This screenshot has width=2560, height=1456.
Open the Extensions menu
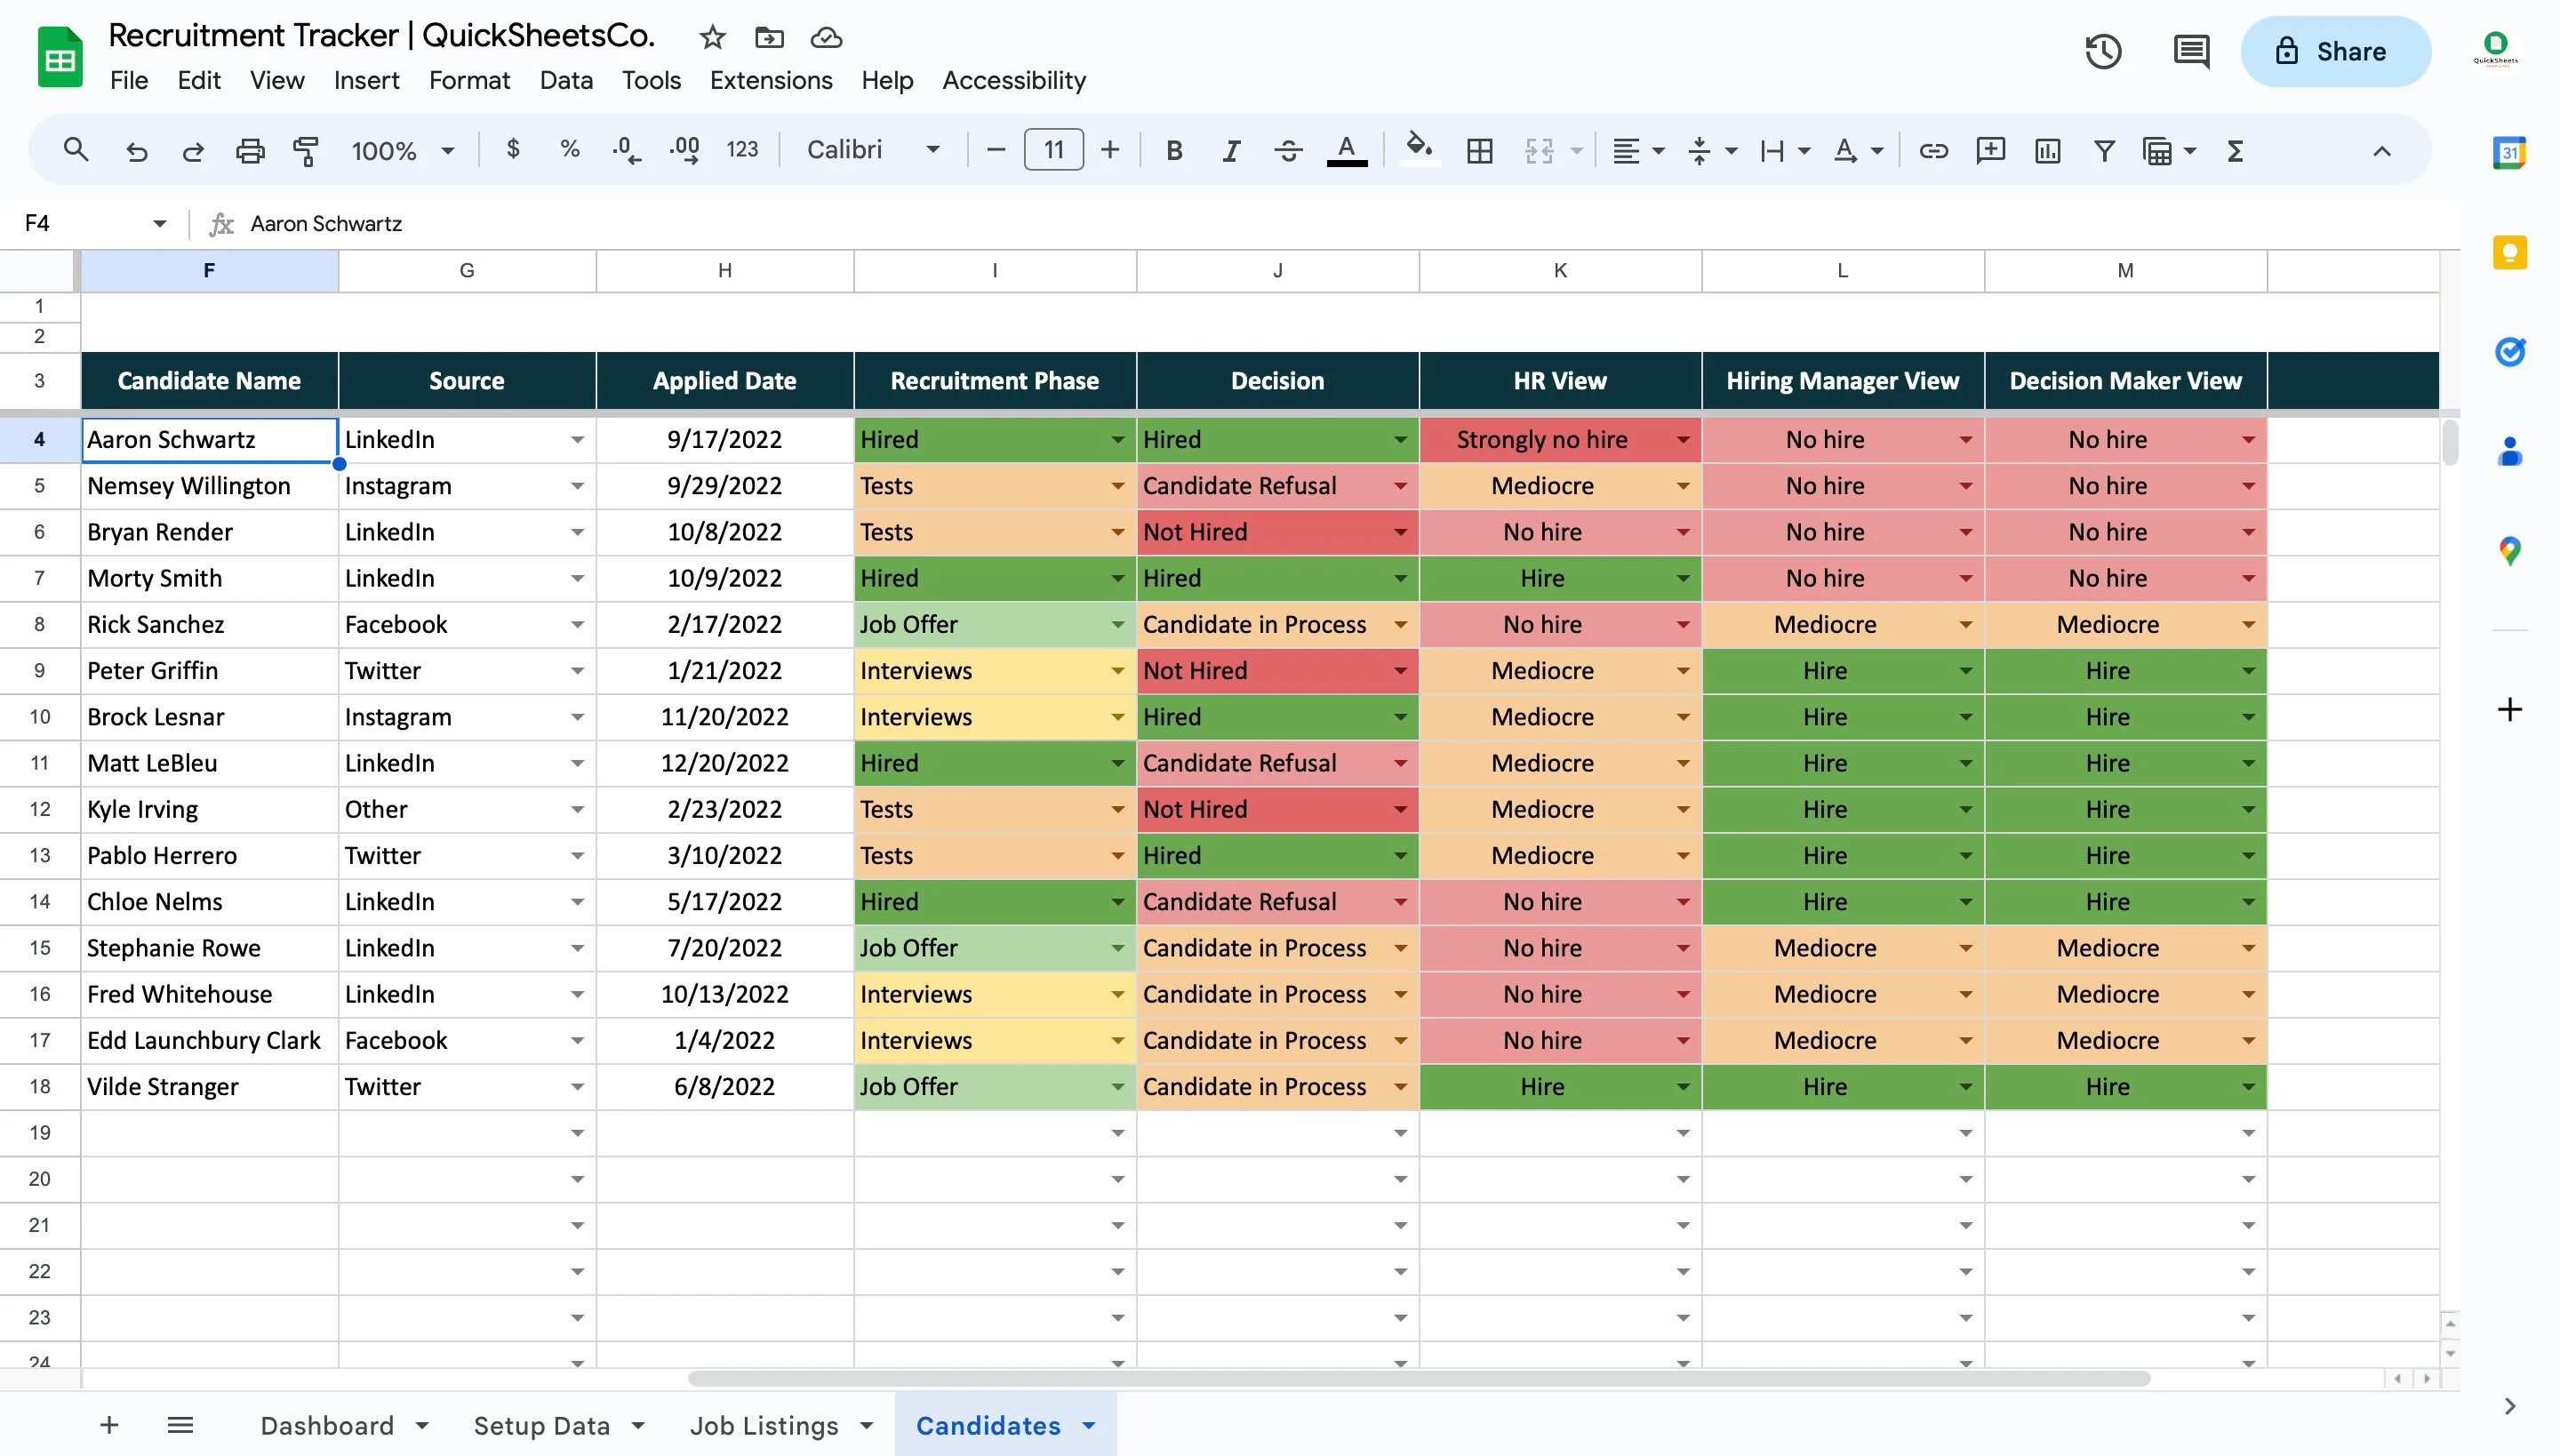[x=771, y=80]
